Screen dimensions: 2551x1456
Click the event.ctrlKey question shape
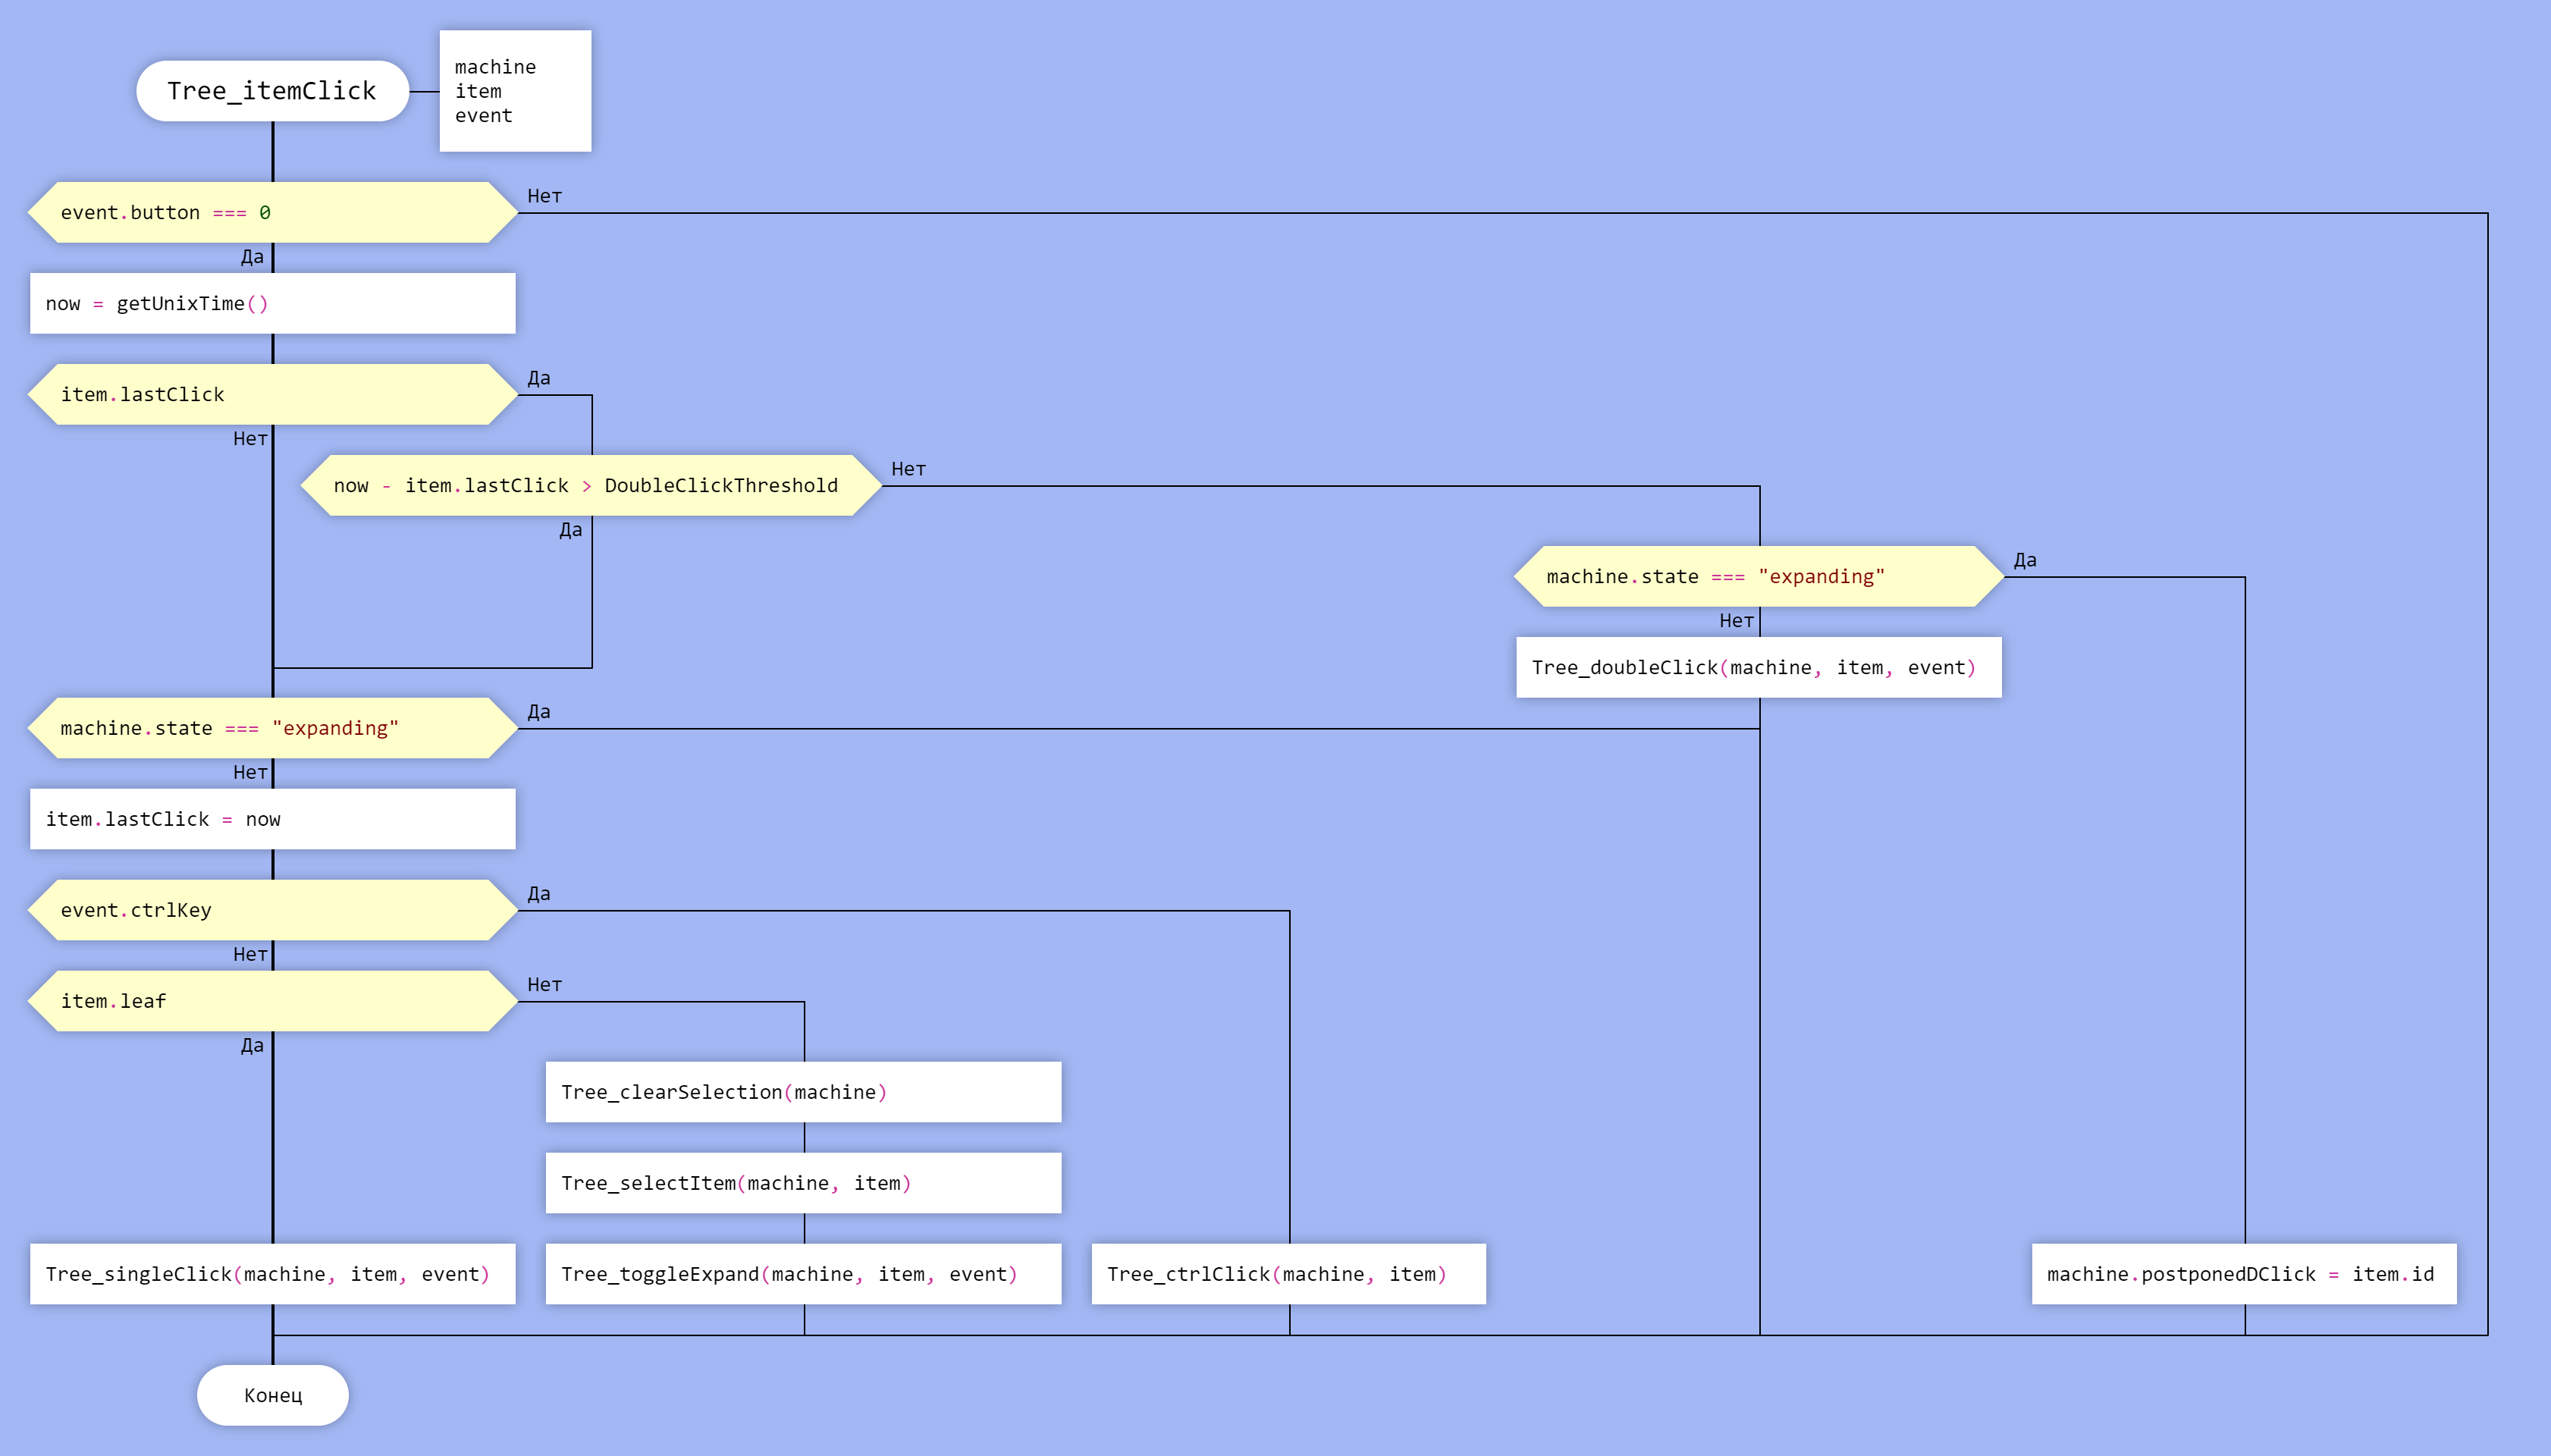[272, 910]
